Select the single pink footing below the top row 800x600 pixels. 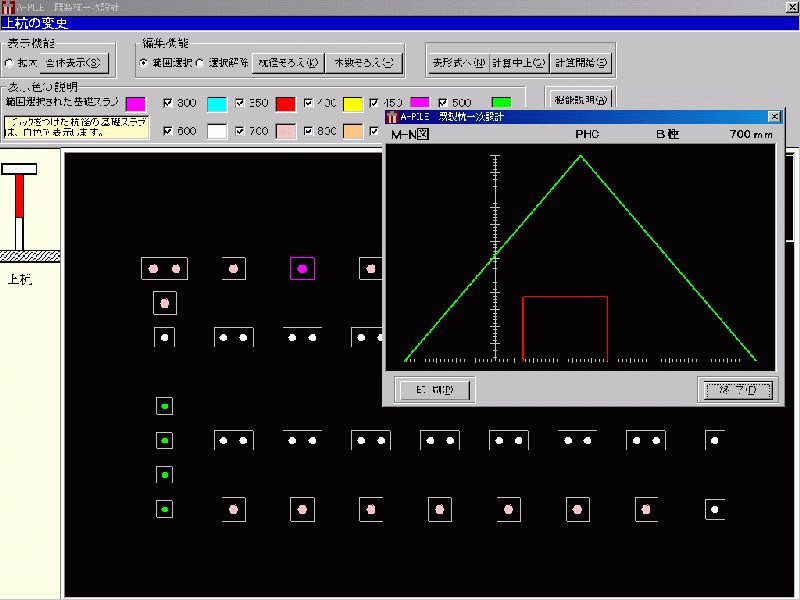coord(165,303)
